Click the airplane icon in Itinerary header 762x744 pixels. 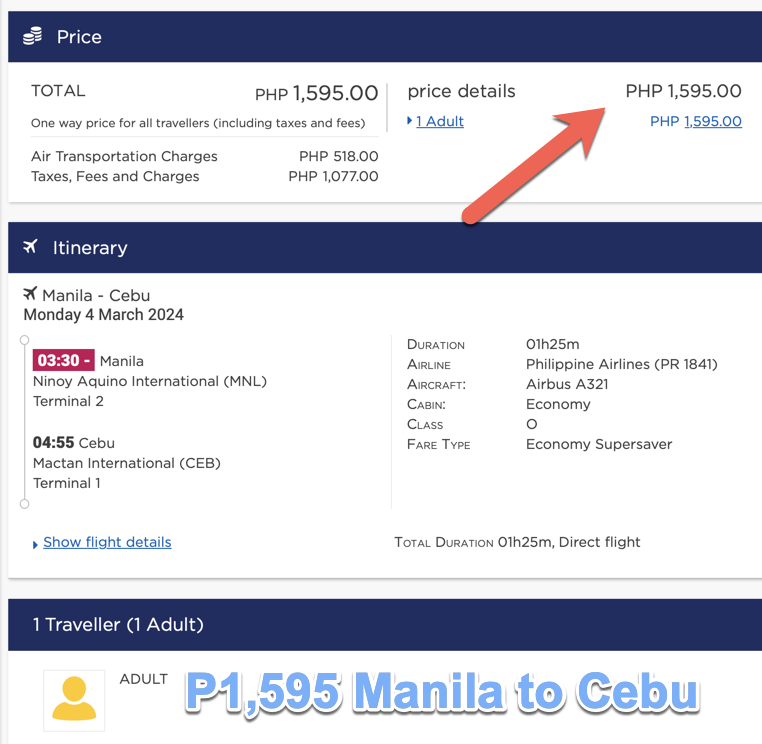(x=31, y=247)
